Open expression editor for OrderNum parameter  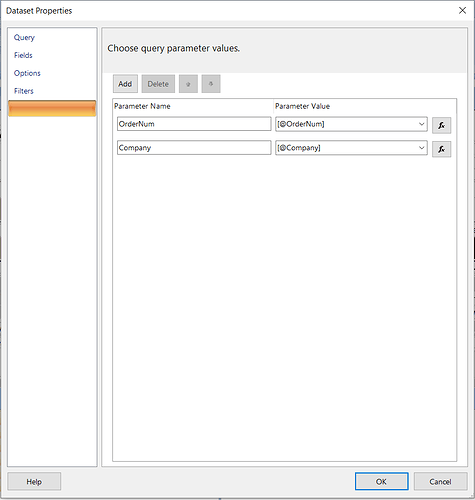point(441,125)
